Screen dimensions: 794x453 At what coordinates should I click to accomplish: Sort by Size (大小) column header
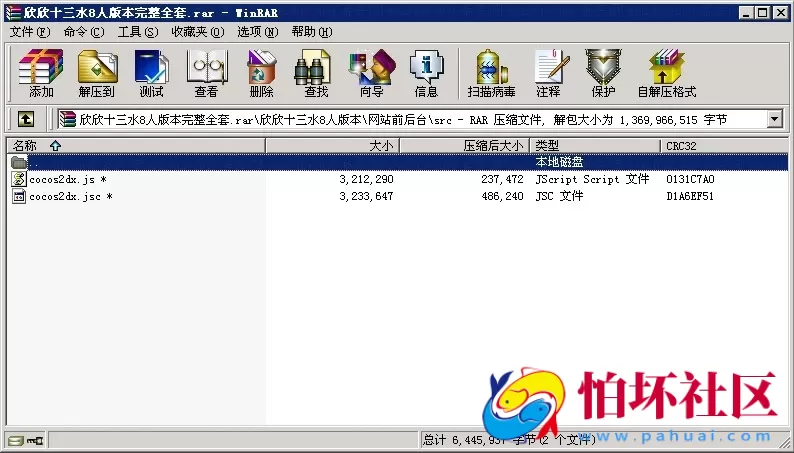(x=333, y=146)
